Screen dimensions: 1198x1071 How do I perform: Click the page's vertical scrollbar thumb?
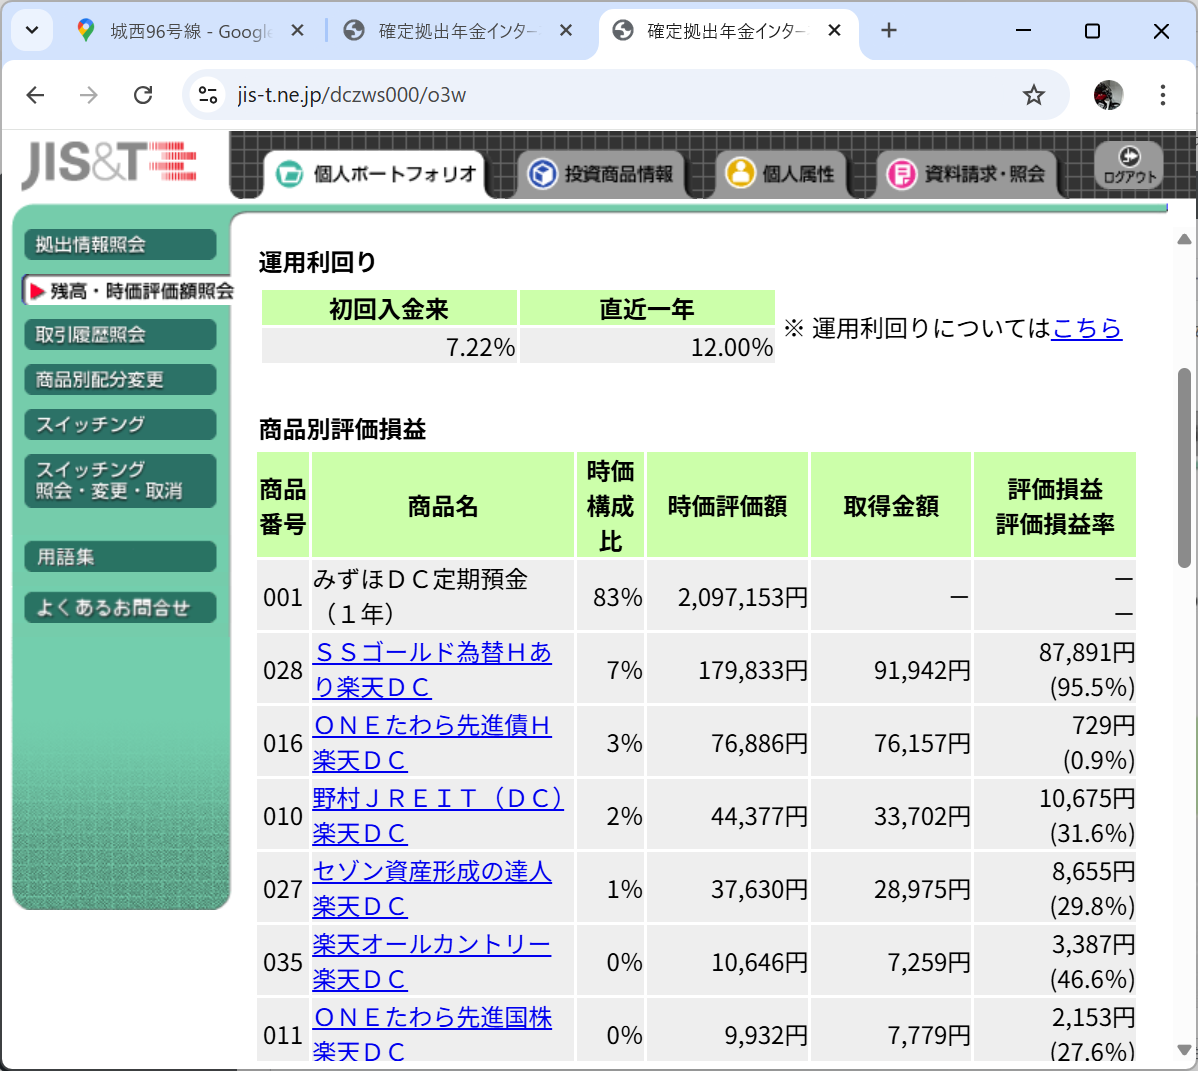[1184, 467]
